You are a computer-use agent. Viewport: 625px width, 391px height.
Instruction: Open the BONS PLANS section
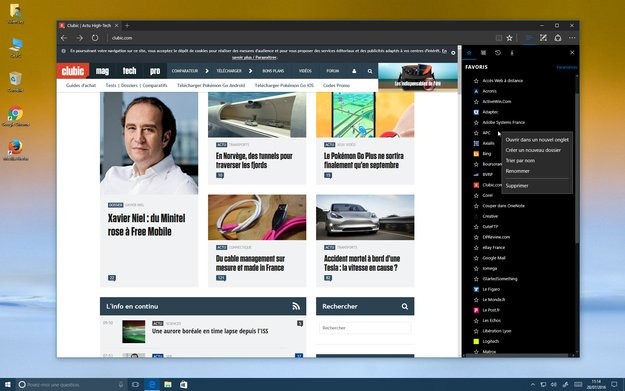(273, 71)
